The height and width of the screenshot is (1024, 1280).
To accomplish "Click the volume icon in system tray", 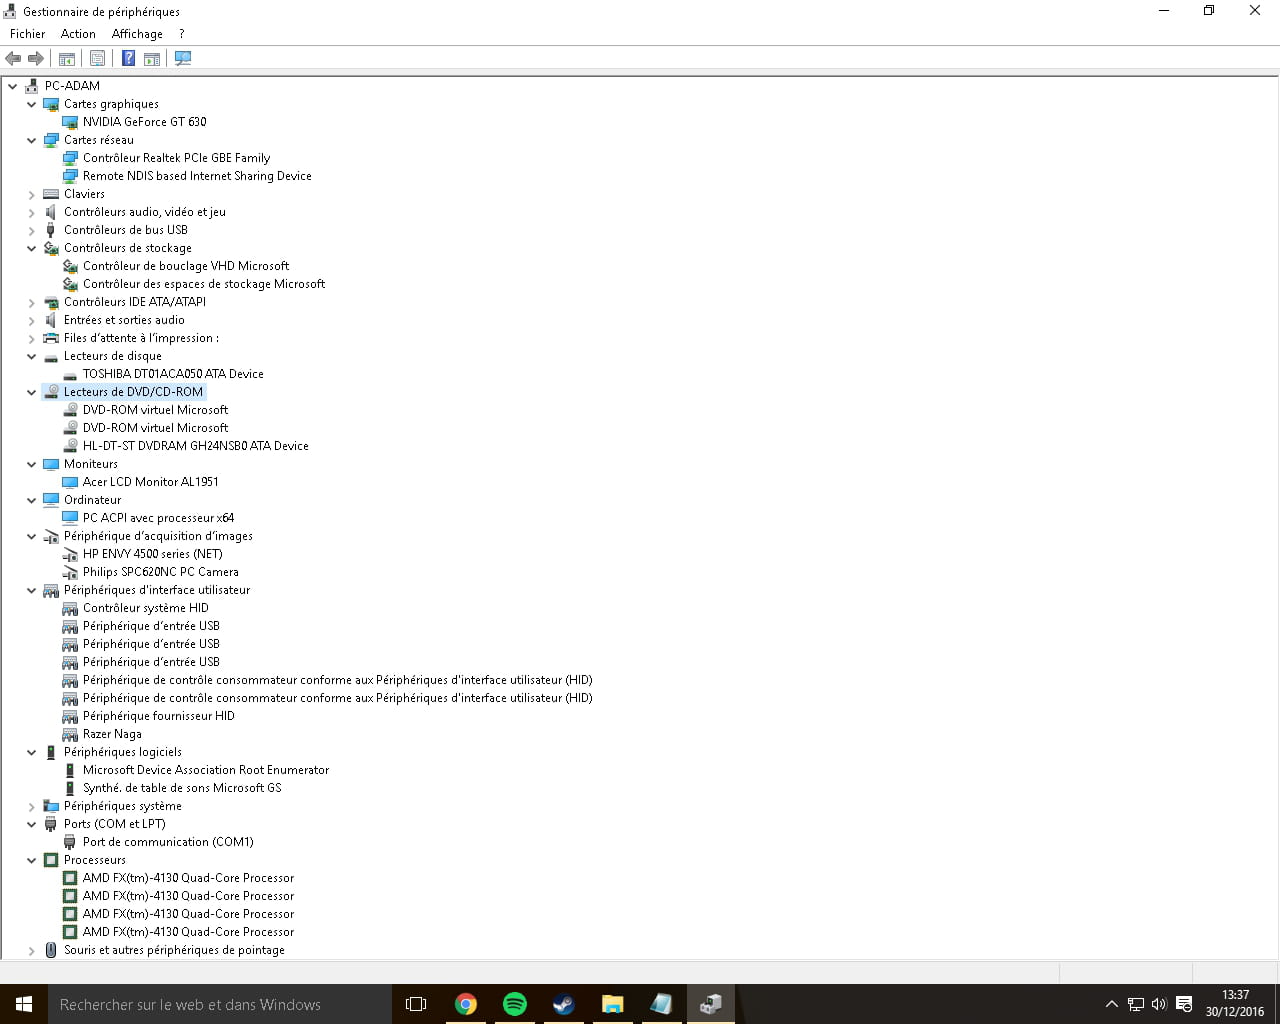I will [x=1159, y=1004].
